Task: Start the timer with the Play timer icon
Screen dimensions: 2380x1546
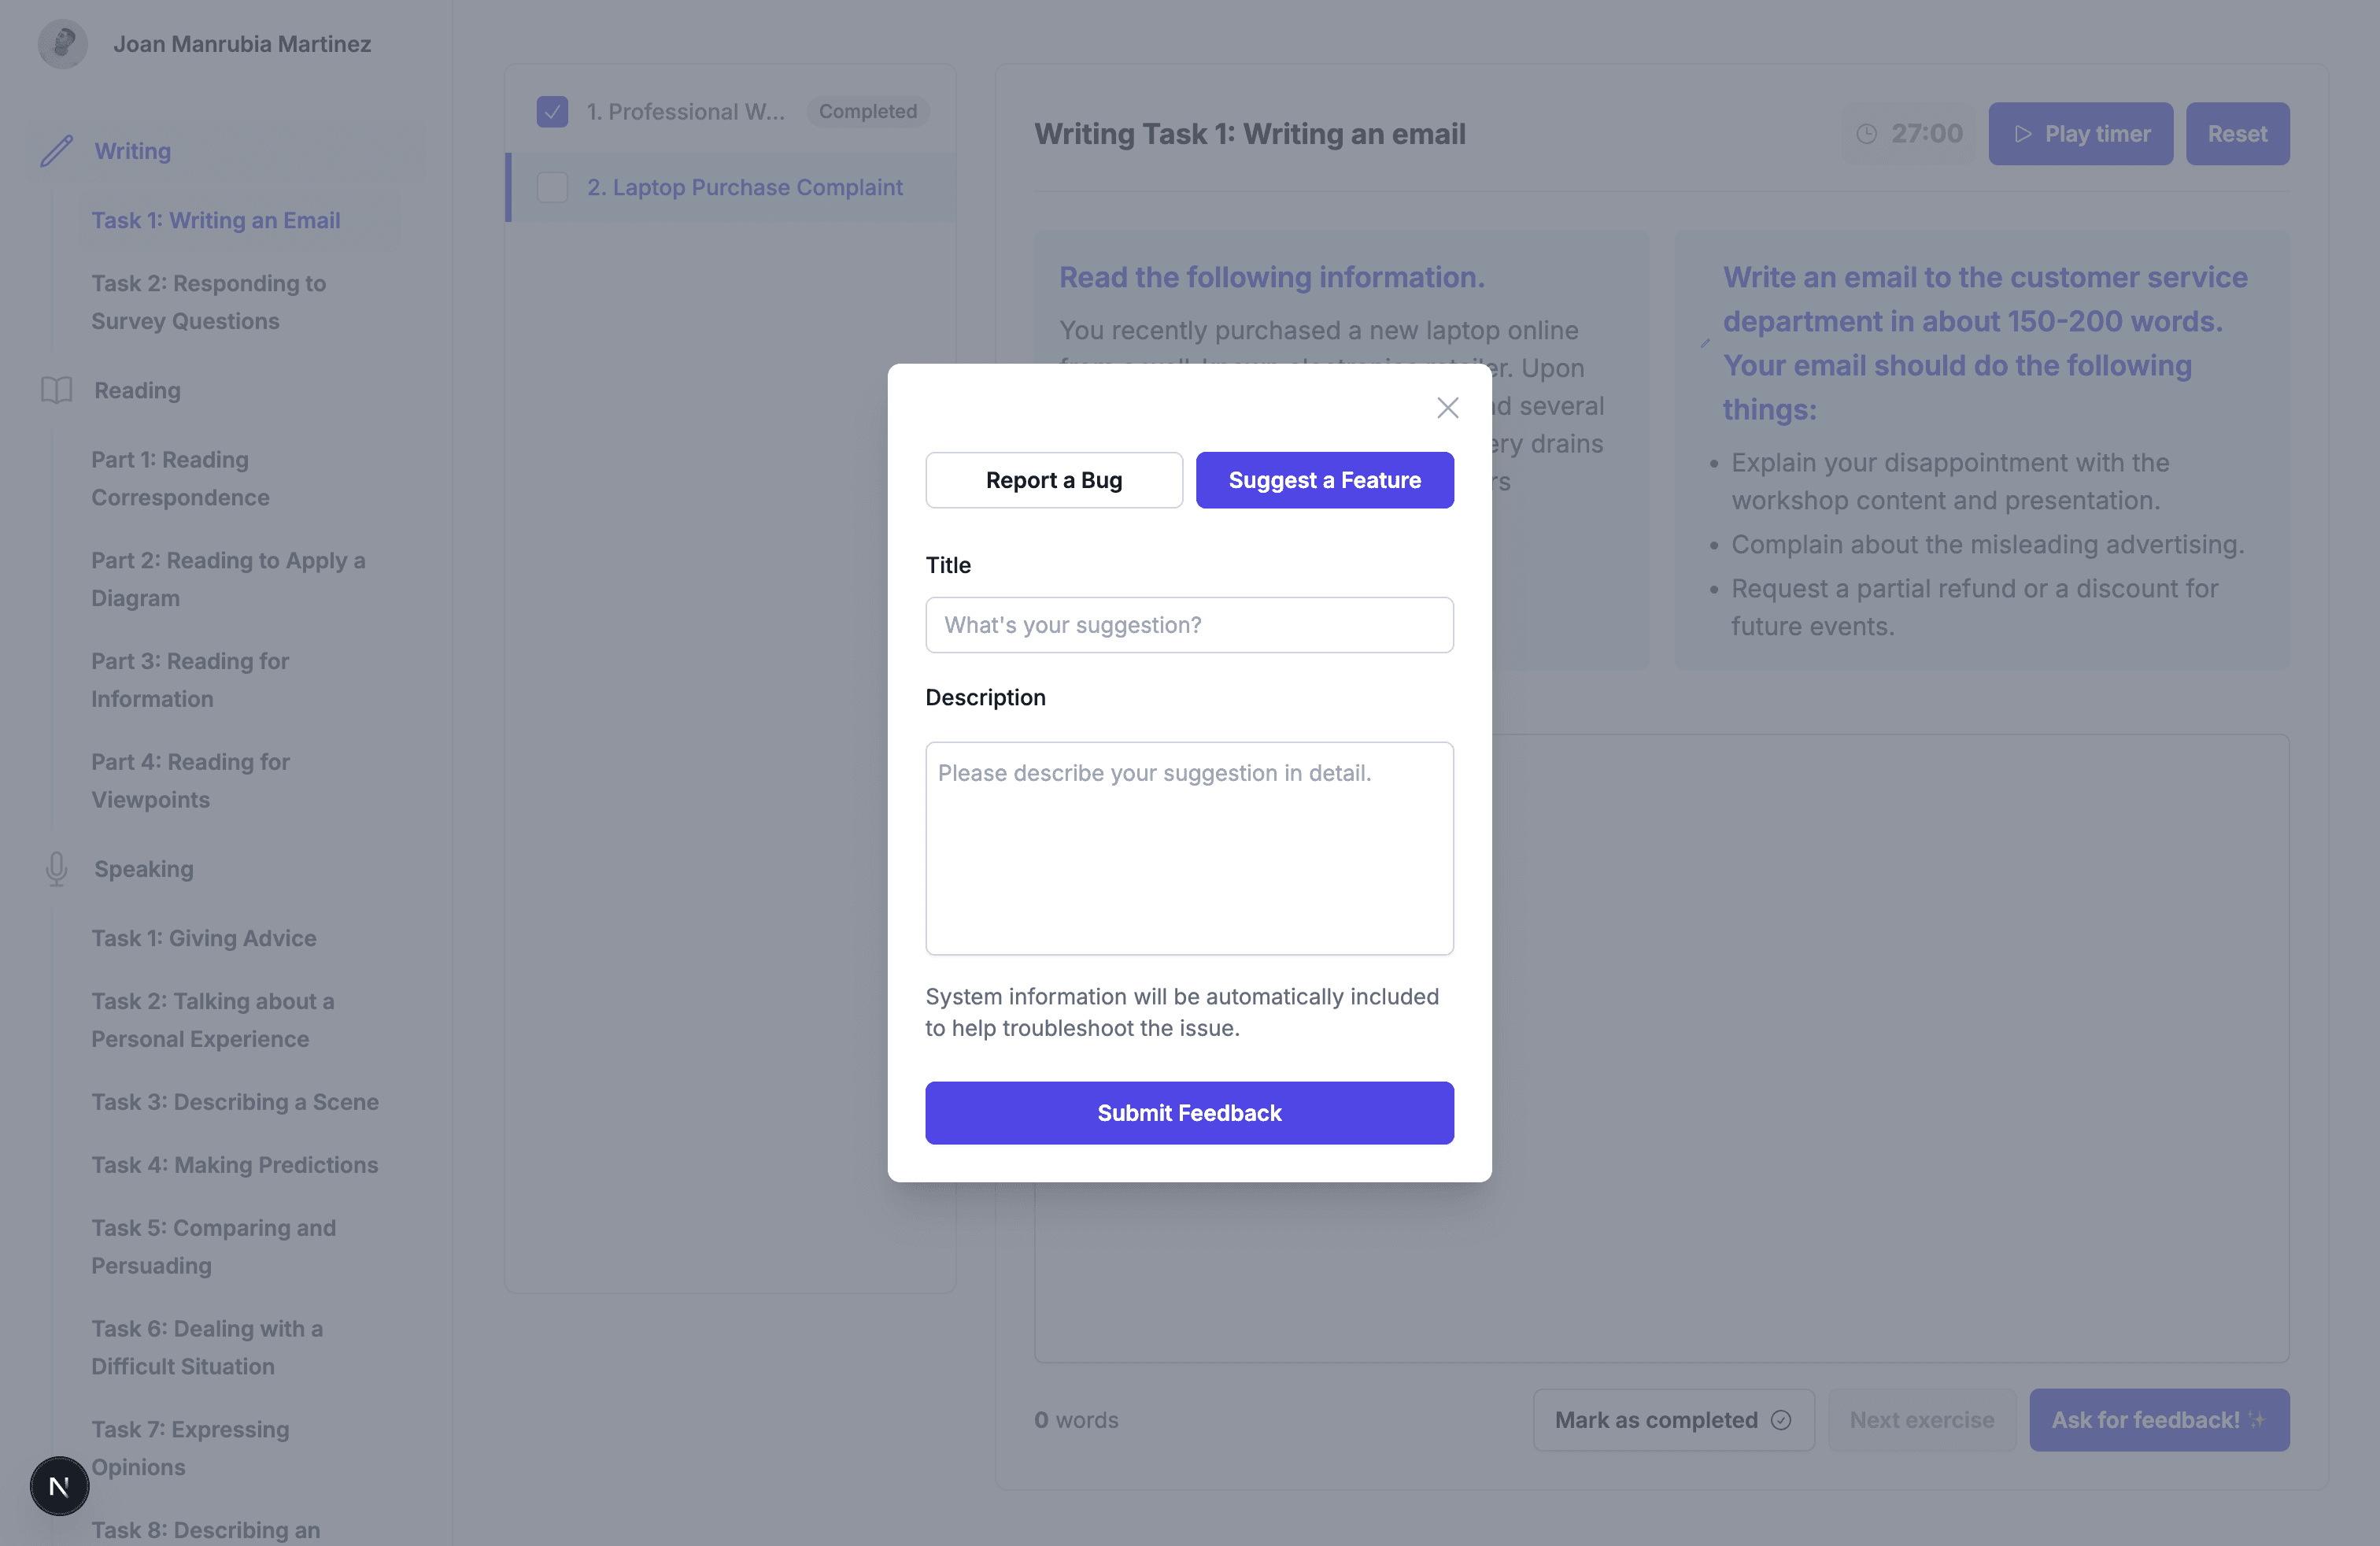Action: point(2023,133)
